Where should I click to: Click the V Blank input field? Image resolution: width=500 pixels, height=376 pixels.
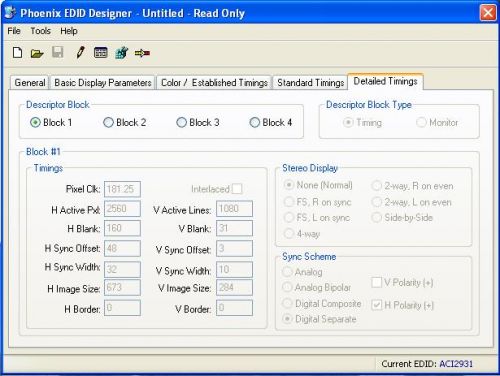point(234,228)
